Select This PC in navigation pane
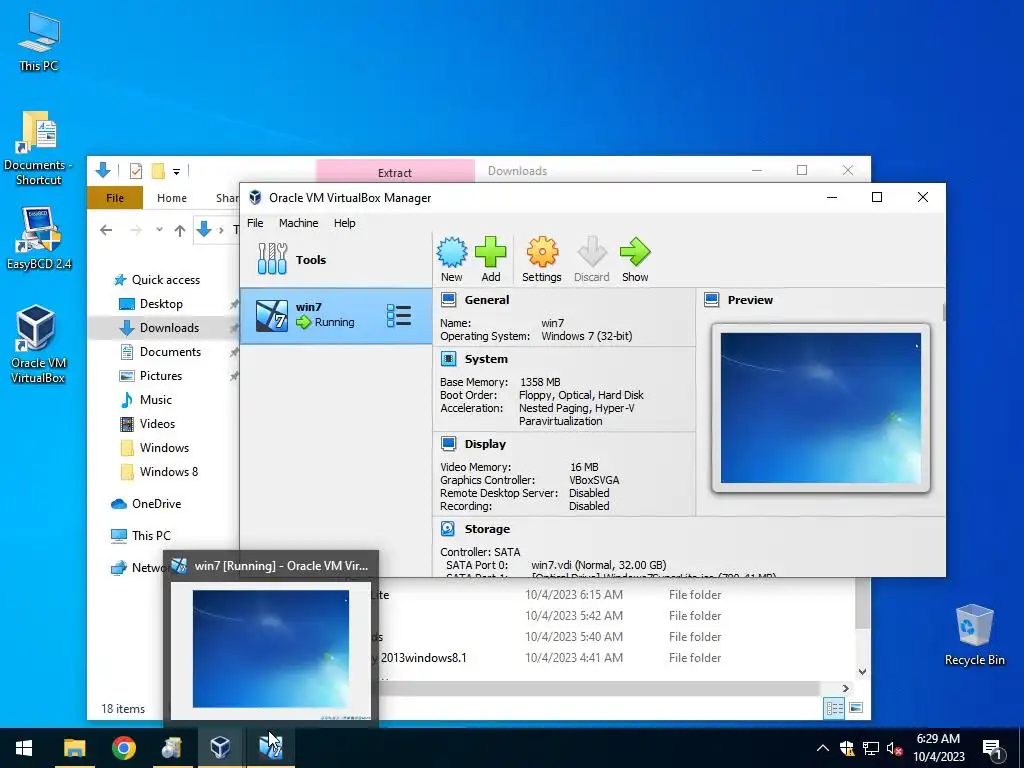This screenshot has width=1024, height=768. click(151, 536)
